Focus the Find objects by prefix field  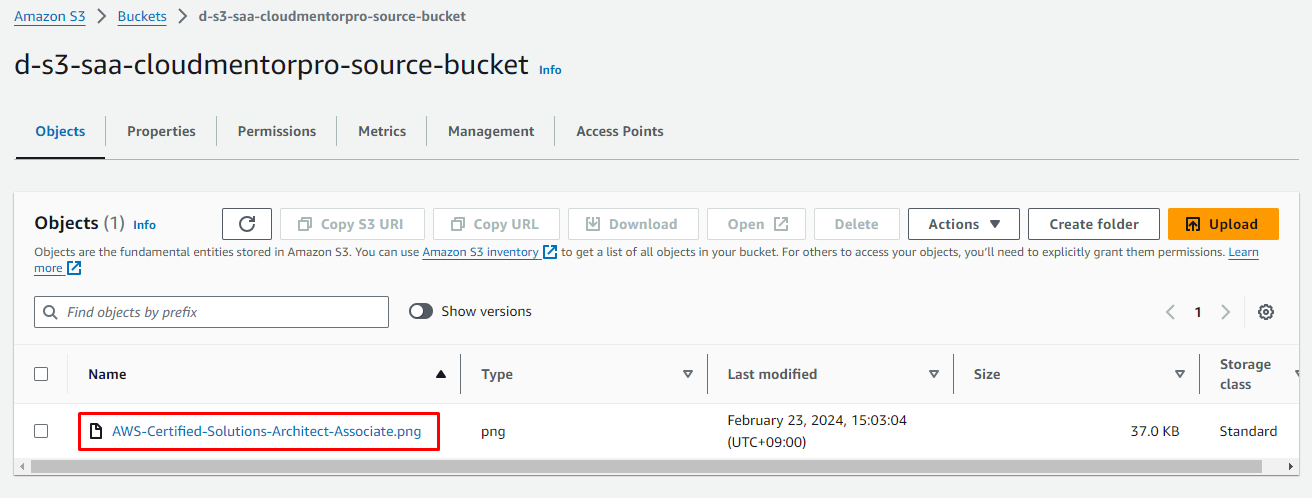click(x=220, y=312)
